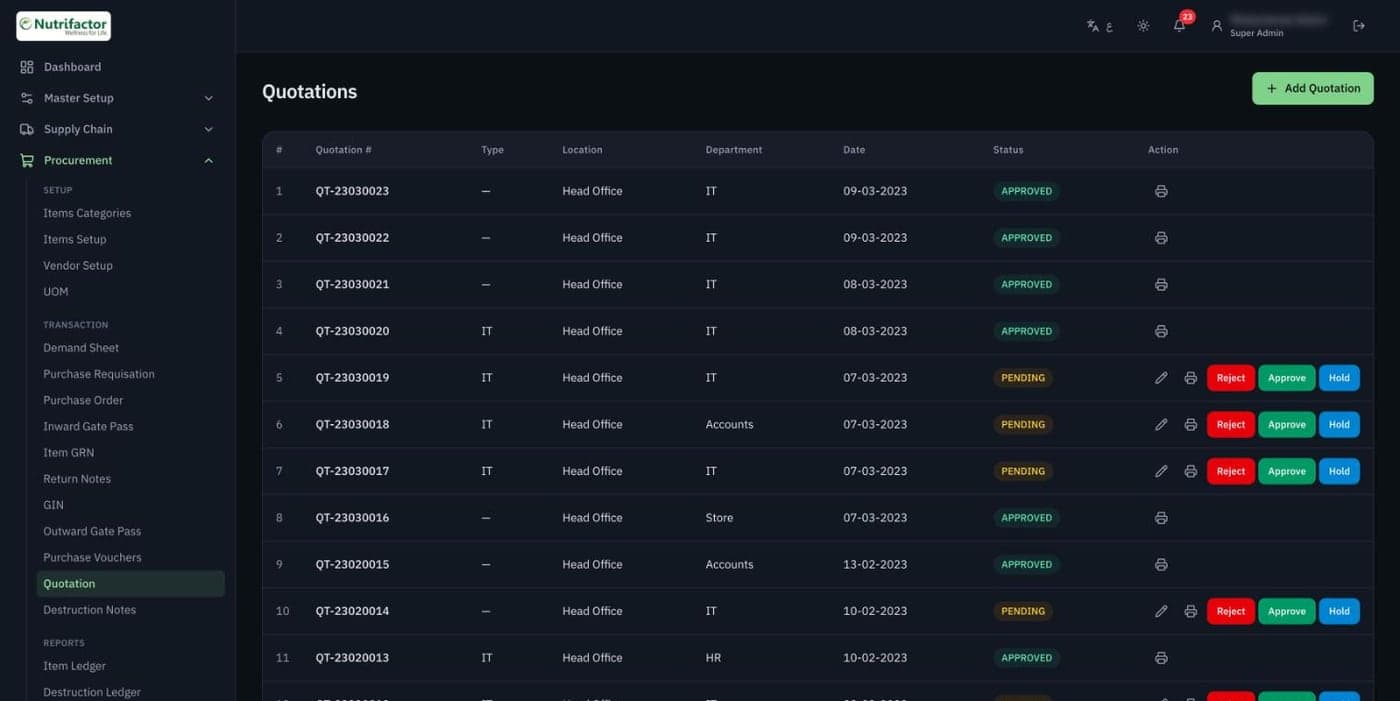The width and height of the screenshot is (1400, 701).
Task: Expand the Supply Chain chevron
Action: pyautogui.click(x=208, y=129)
